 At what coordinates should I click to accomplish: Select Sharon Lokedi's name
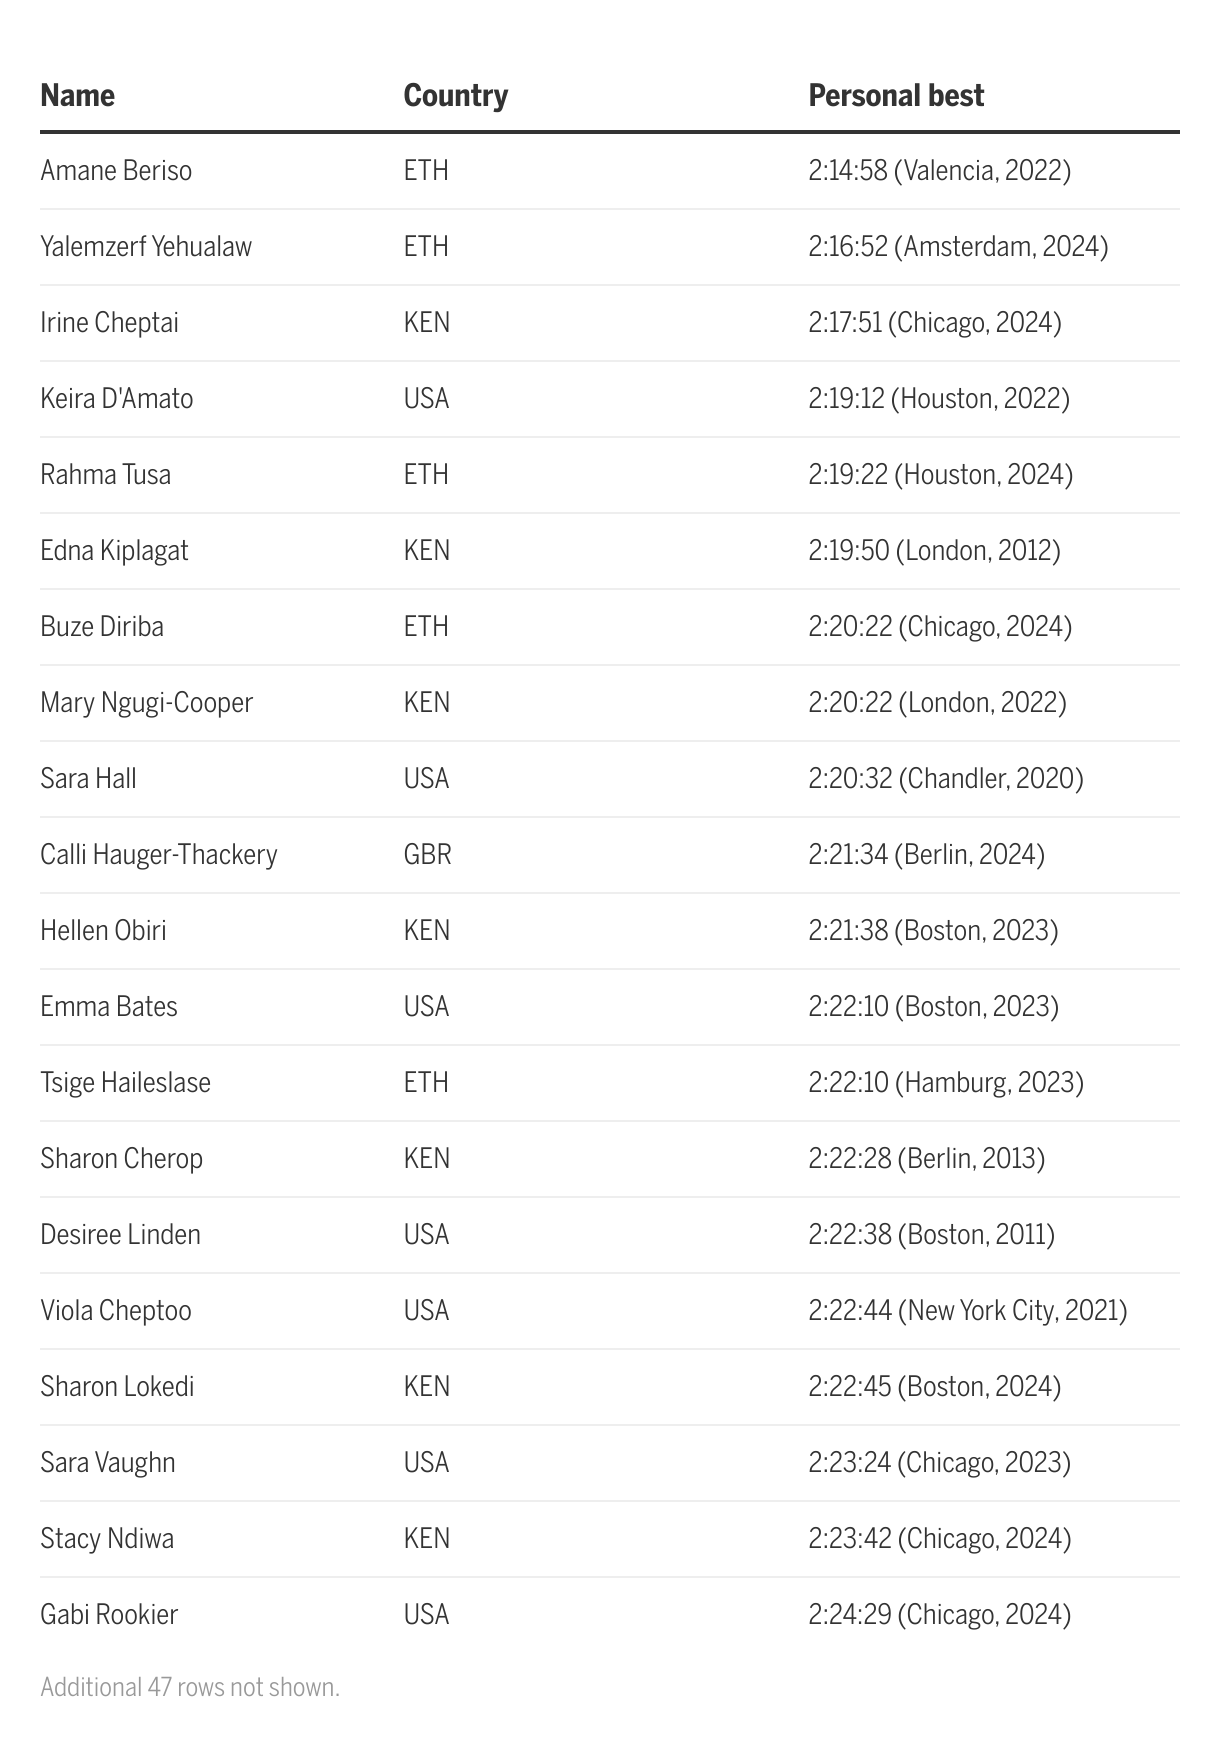[x=117, y=1387]
